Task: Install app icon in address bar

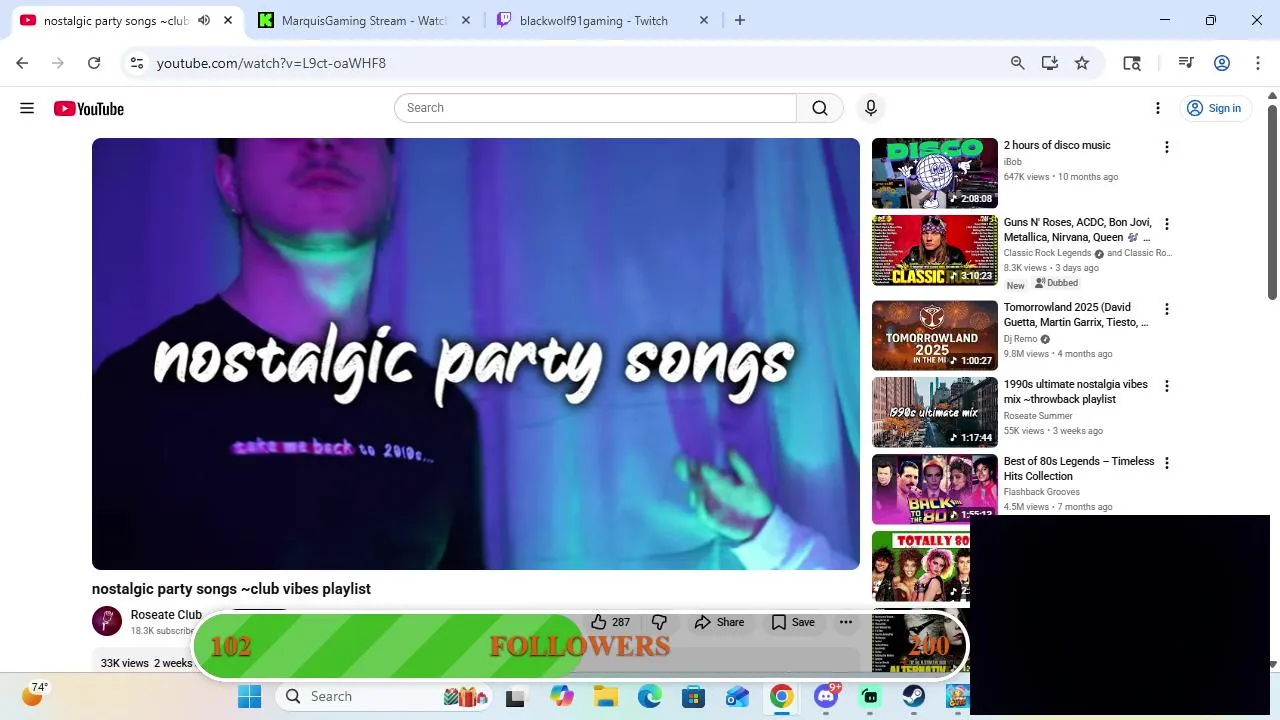Action: click(1049, 63)
